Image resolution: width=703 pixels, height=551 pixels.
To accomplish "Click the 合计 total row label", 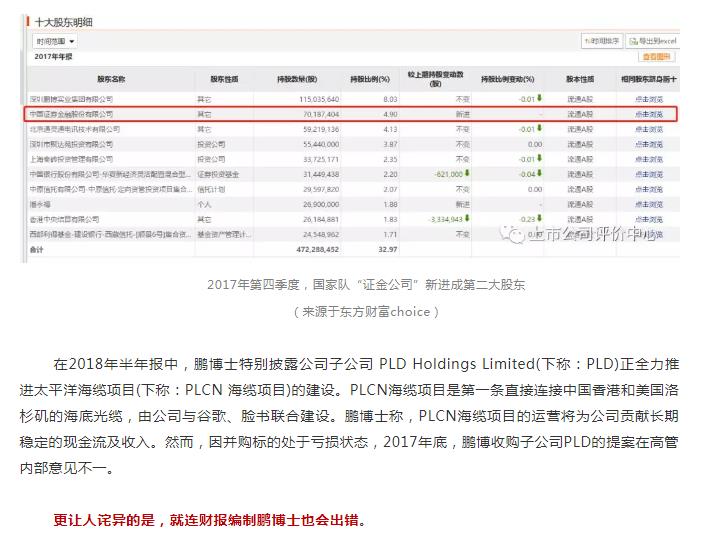I will pyautogui.click(x=36, y=249).
